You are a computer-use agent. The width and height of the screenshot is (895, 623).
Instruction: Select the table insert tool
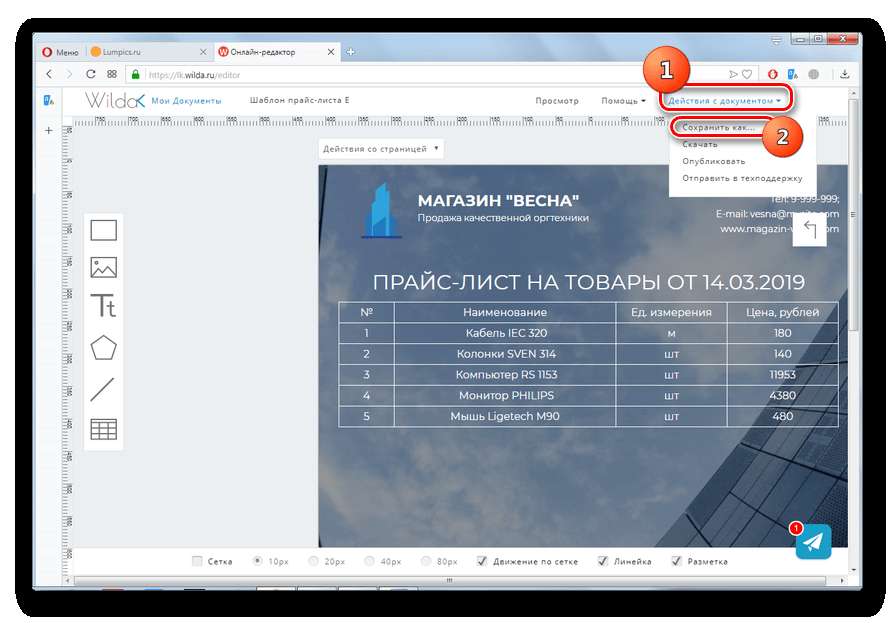pyautogui.click(x=104, y=429)
